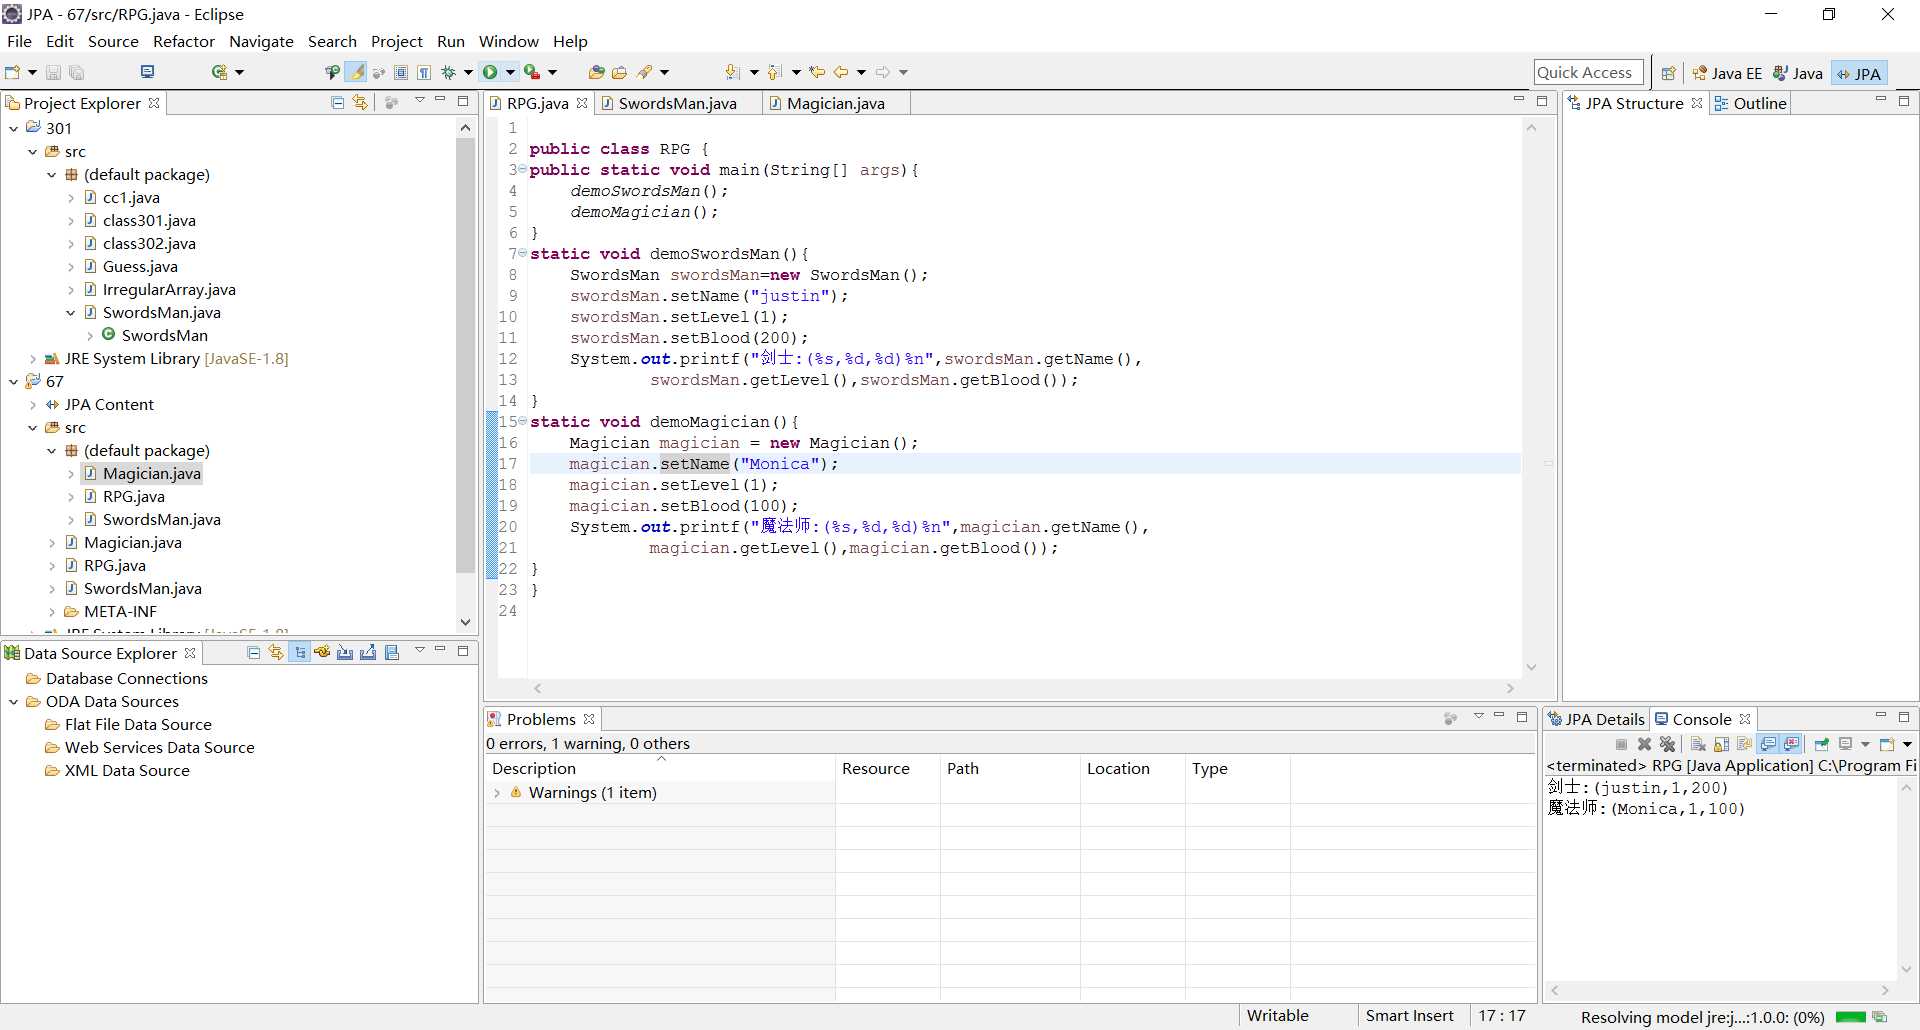Click the Next Annotation toolbar icon
This screenshot has width=1920, height=1030.
click(x=732, y=72)
